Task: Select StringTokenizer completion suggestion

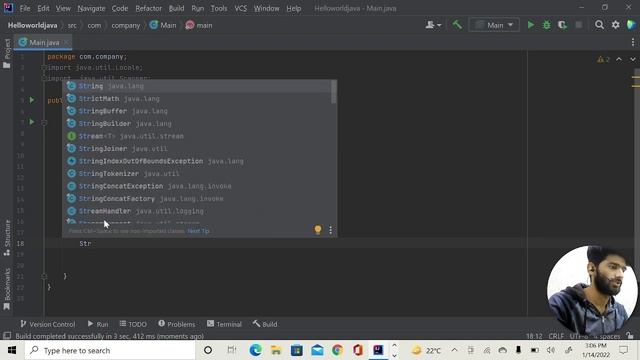Action: [198, 173]
